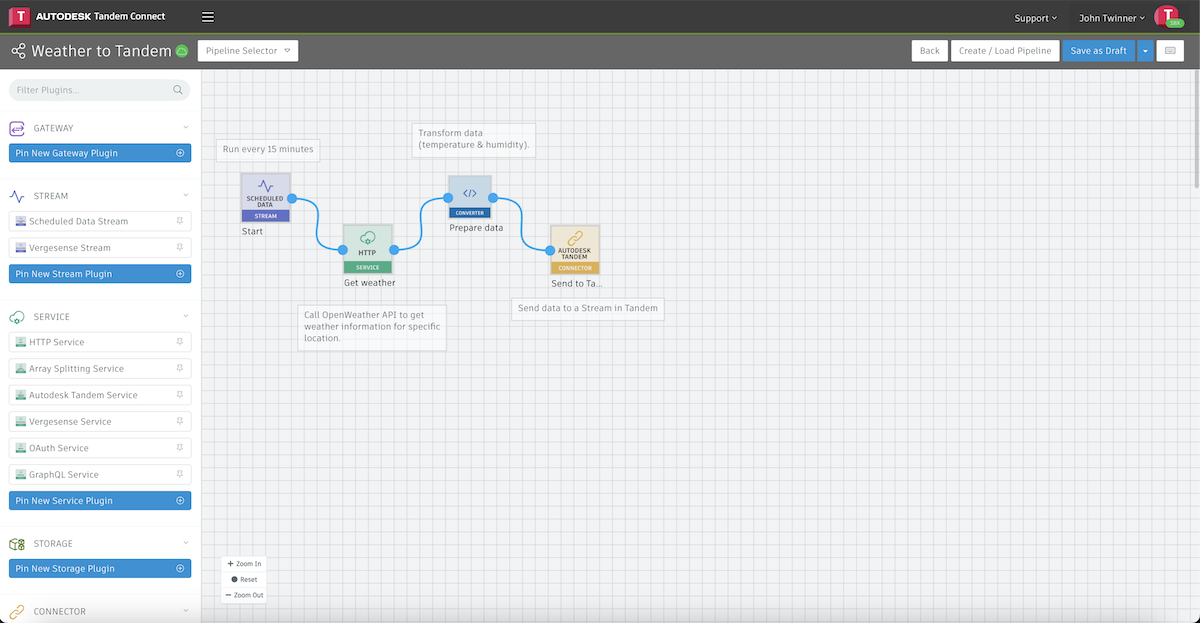Select the Converter node Prepare data
Viewport: 1200px width, 623px height.
[470, 197]
